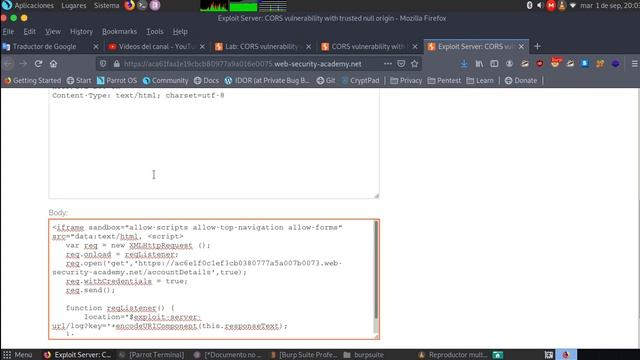Open the Firefox account icon
Screen dimensions: 640x360
(509, 64)
